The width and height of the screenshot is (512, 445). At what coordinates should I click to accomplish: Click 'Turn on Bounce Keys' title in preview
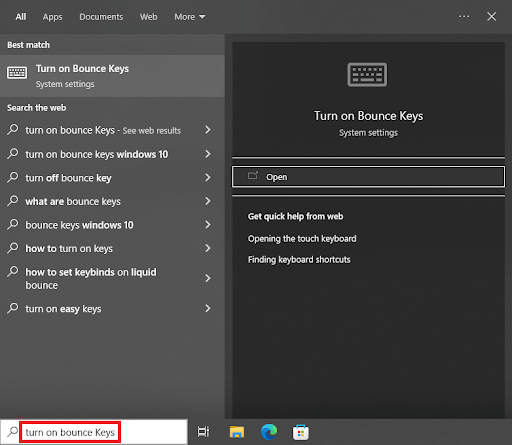coord(368,116)
